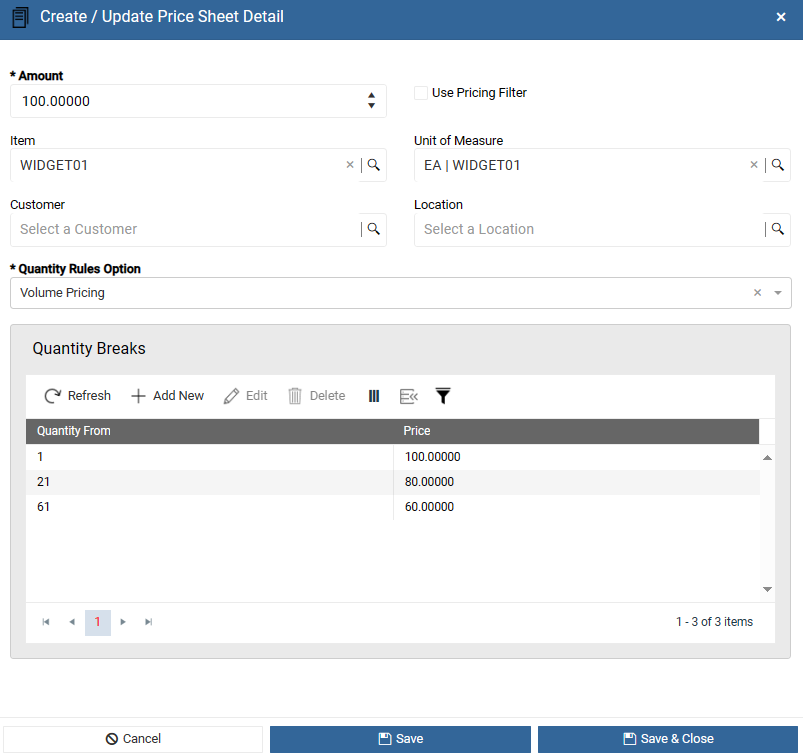Click the grid scrollbar up arrow
803x756 pixels.
[767, 458]
